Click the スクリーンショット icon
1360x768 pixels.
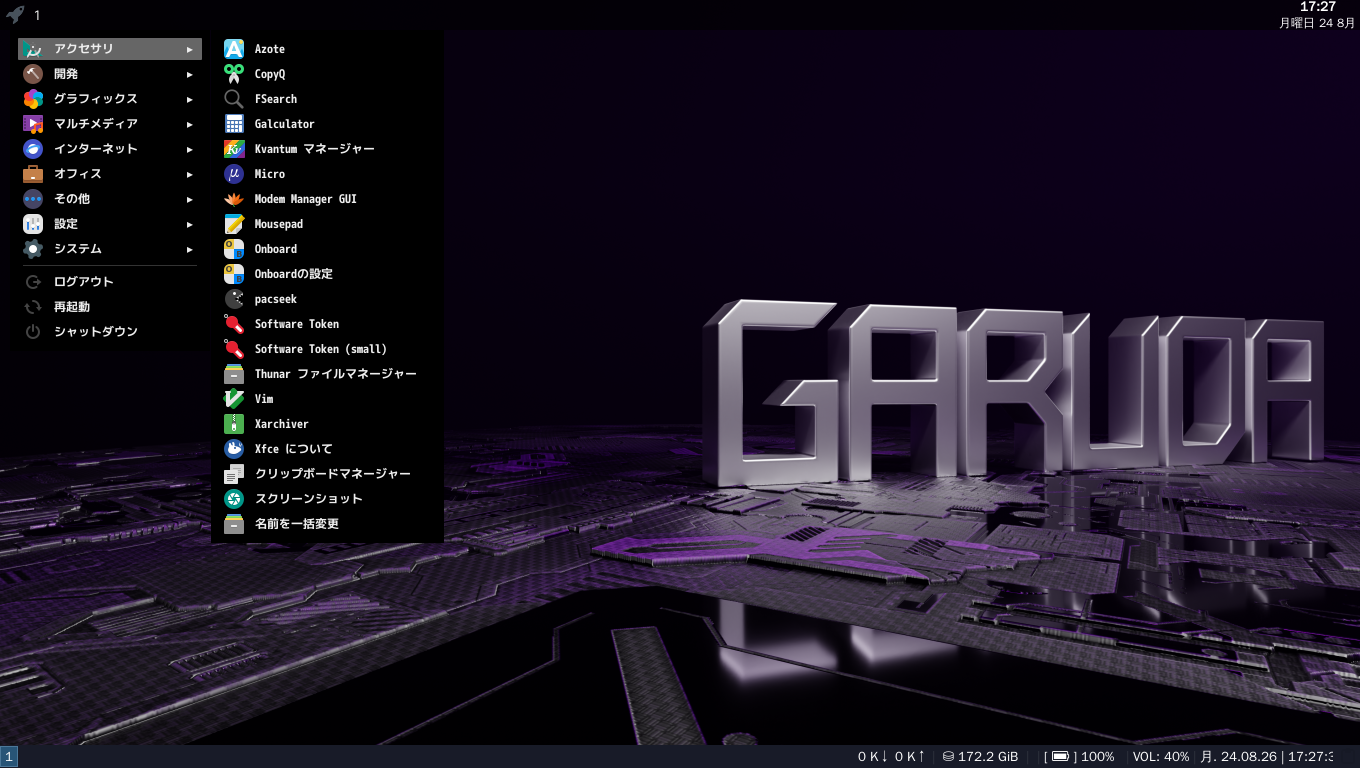(x=234, y=499)
